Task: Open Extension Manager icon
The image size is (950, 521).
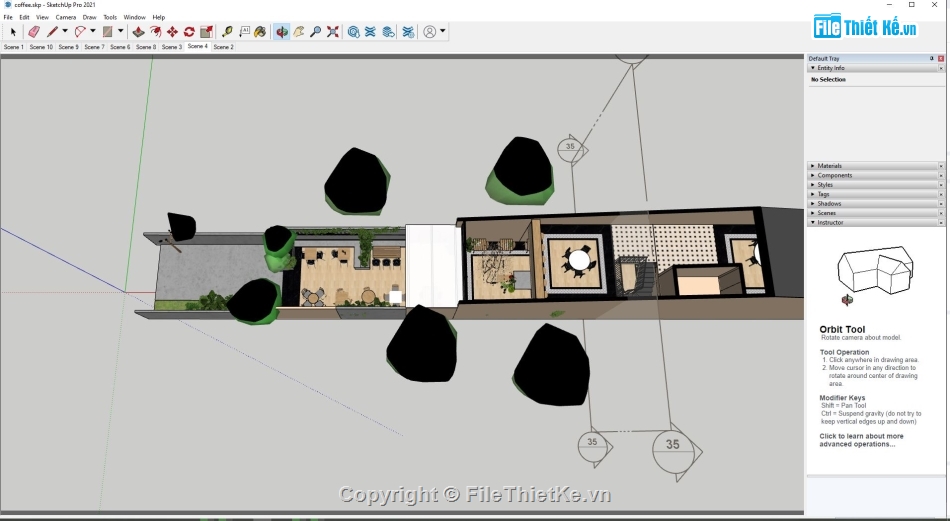Action: [x=409, y=32]
